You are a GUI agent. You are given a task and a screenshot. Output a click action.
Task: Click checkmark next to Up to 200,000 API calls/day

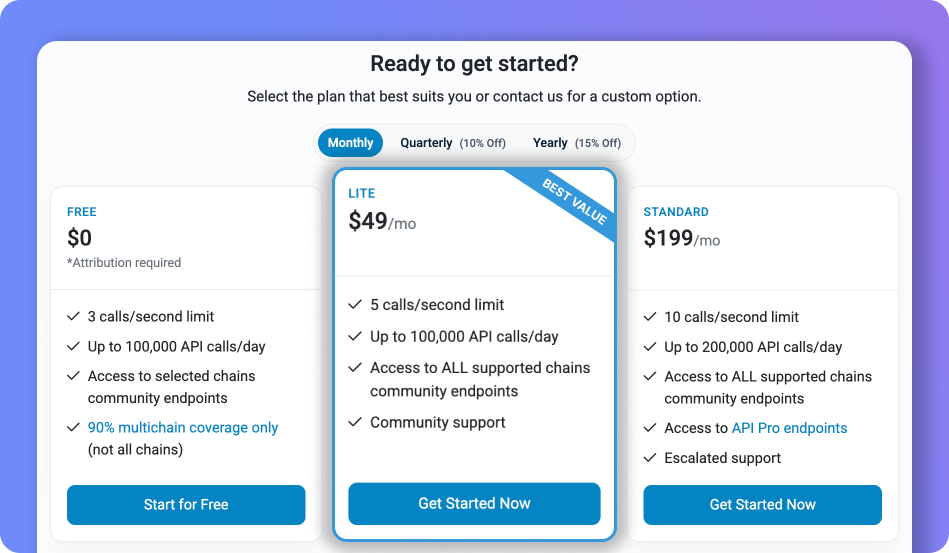pos(650,347)
